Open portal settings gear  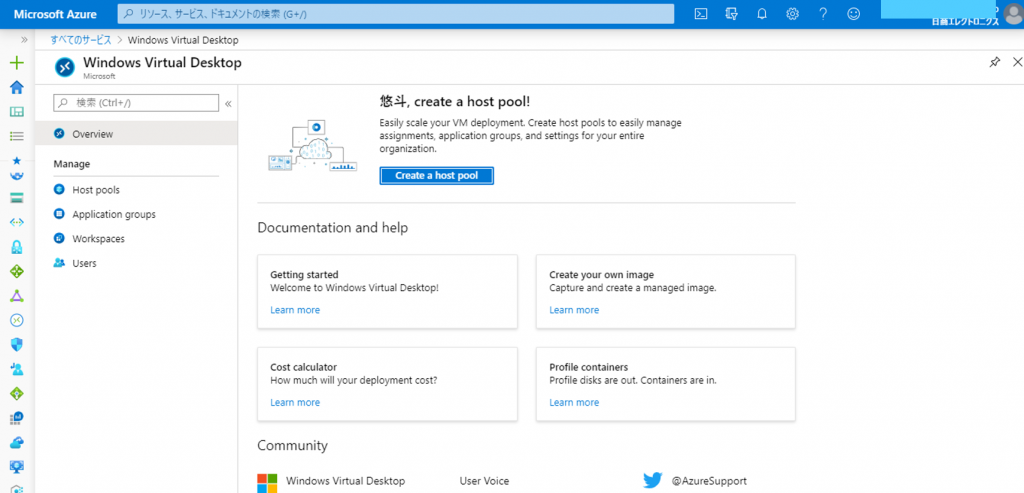click(792, 14)
